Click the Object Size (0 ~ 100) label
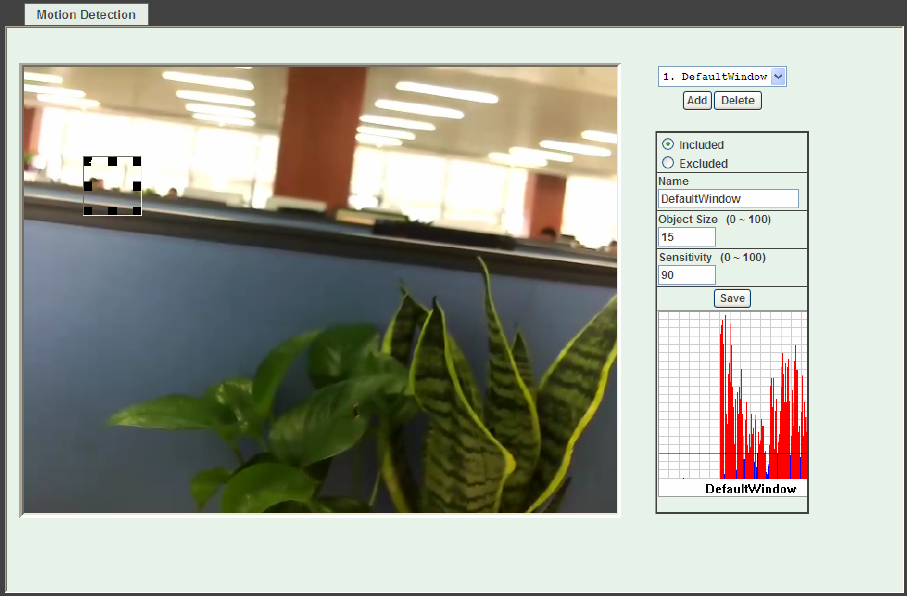 pos(714,219)
